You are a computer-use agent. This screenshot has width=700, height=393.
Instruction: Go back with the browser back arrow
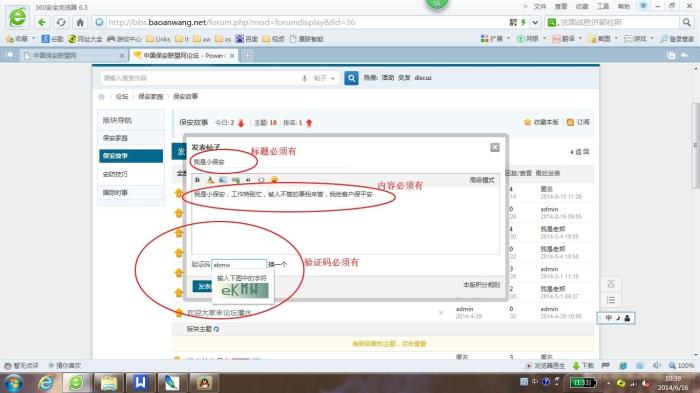pos(42,22)
